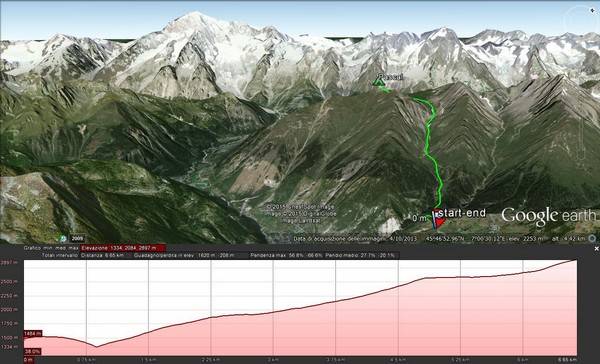Image resolution: width=600 pixels, height=364 pixels.
Task: Click the faded navigation compass ring
Action: [582, 19]
